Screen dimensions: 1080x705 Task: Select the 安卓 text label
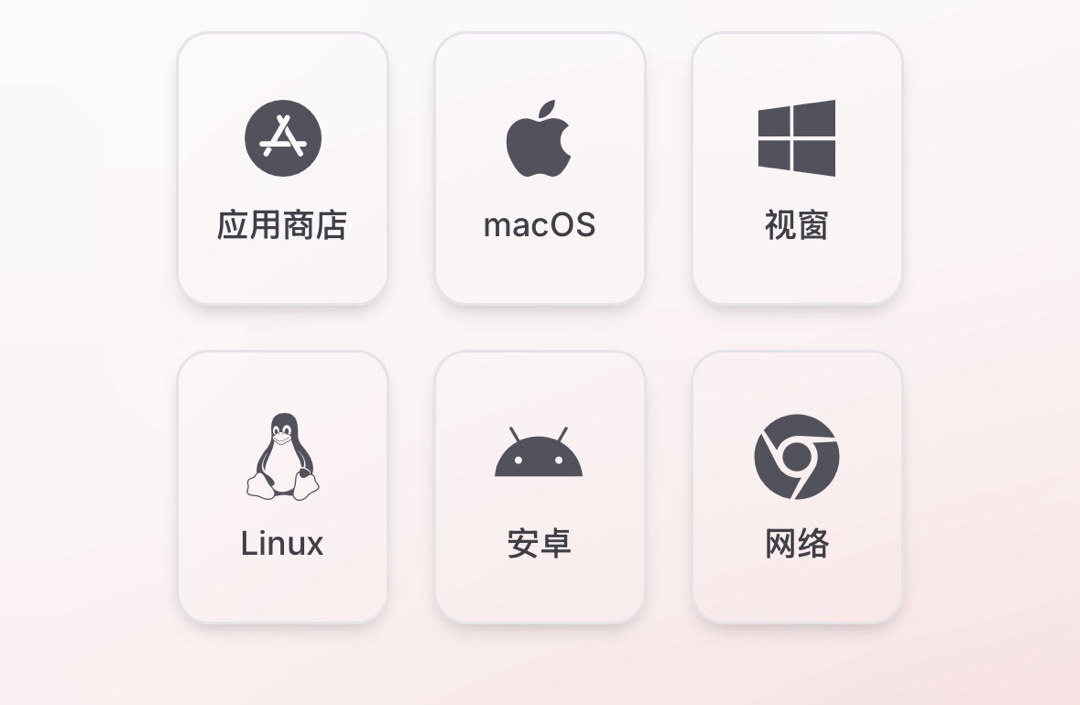point(539,544)
